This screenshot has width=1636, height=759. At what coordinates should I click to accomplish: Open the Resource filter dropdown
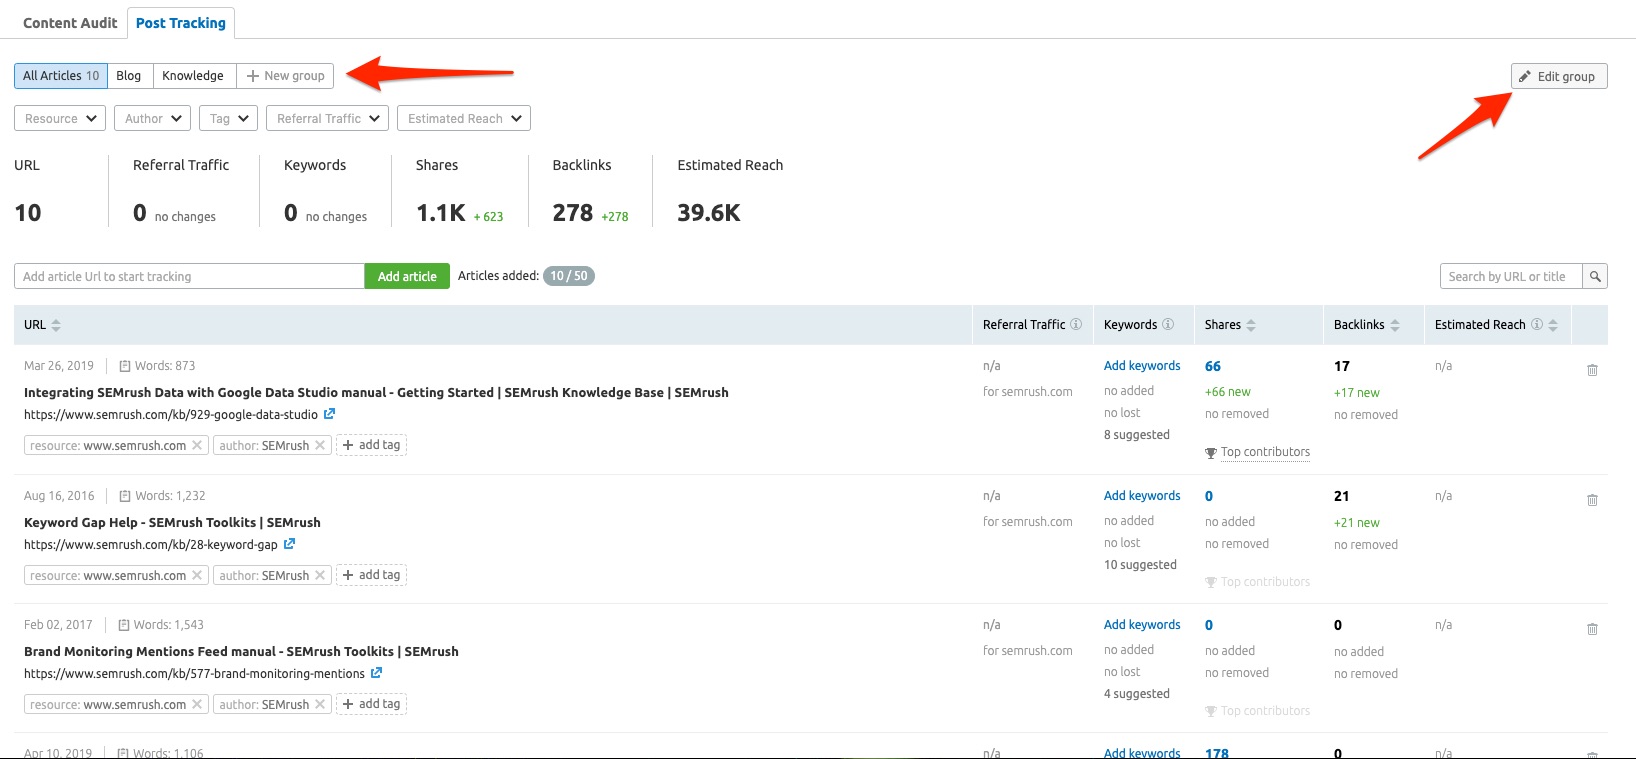point(60,118)
